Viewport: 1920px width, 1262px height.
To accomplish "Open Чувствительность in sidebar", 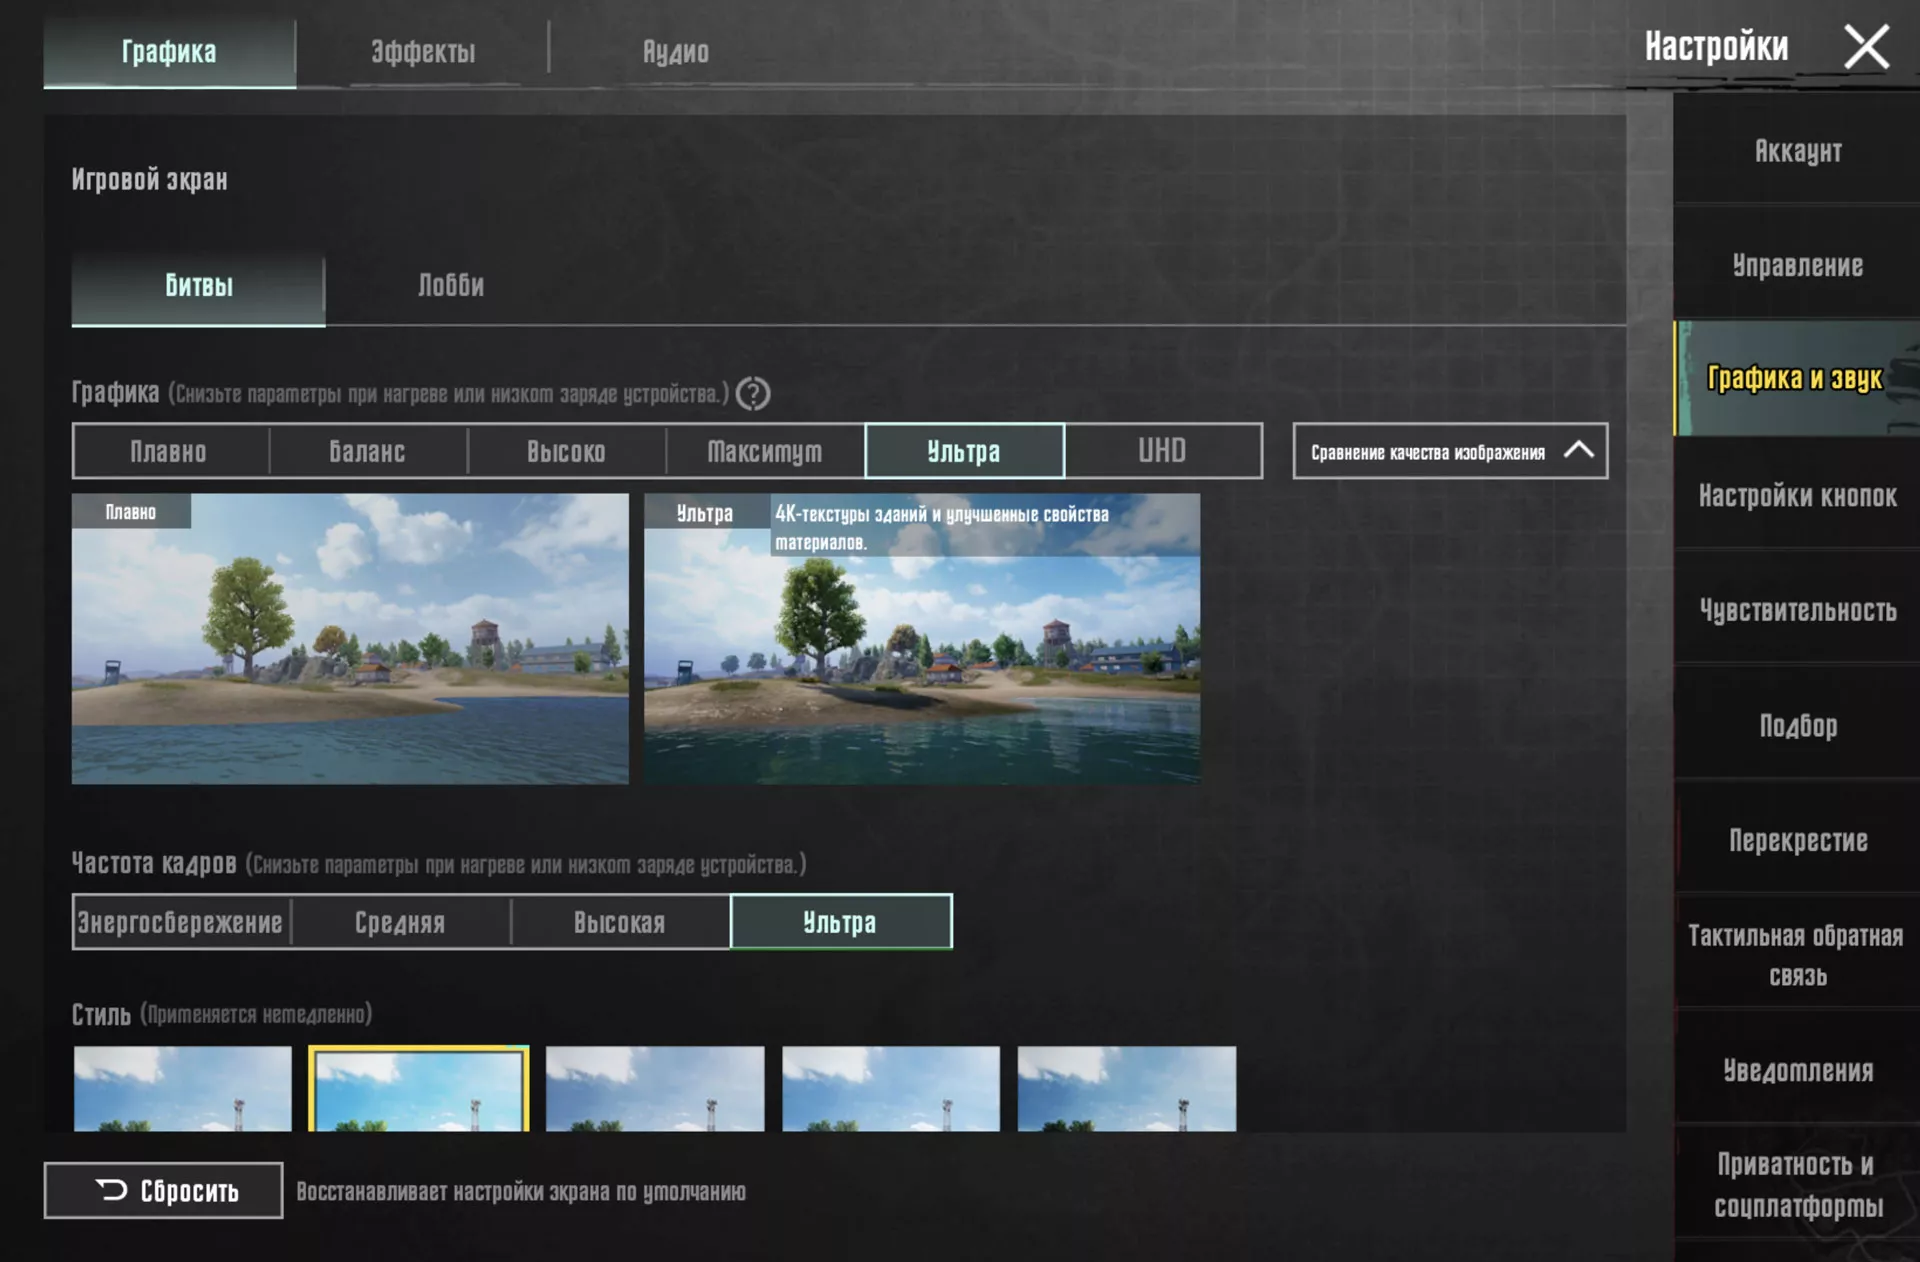I will [1797, 610].
